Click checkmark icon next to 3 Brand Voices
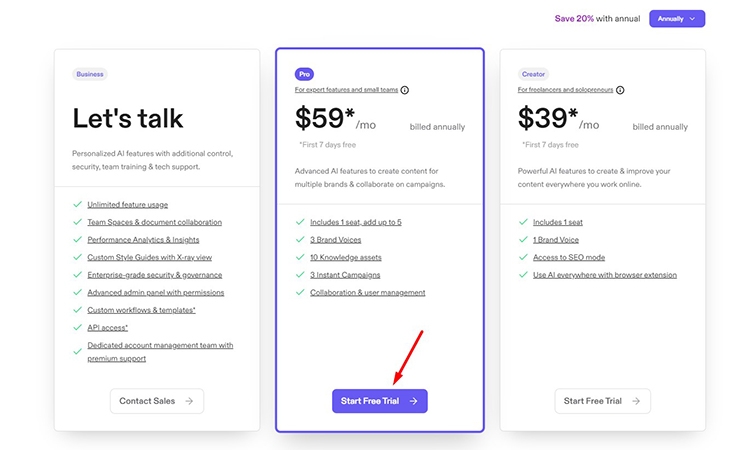The height and width of the screenshot is (450, 750). (x=300, y=240)
